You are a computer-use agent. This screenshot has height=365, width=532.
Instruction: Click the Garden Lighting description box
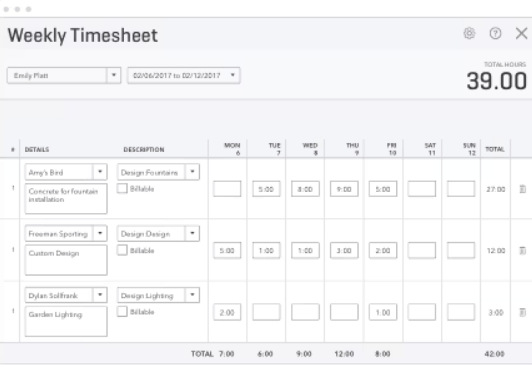pyautogui.click(x=66, y=321)
